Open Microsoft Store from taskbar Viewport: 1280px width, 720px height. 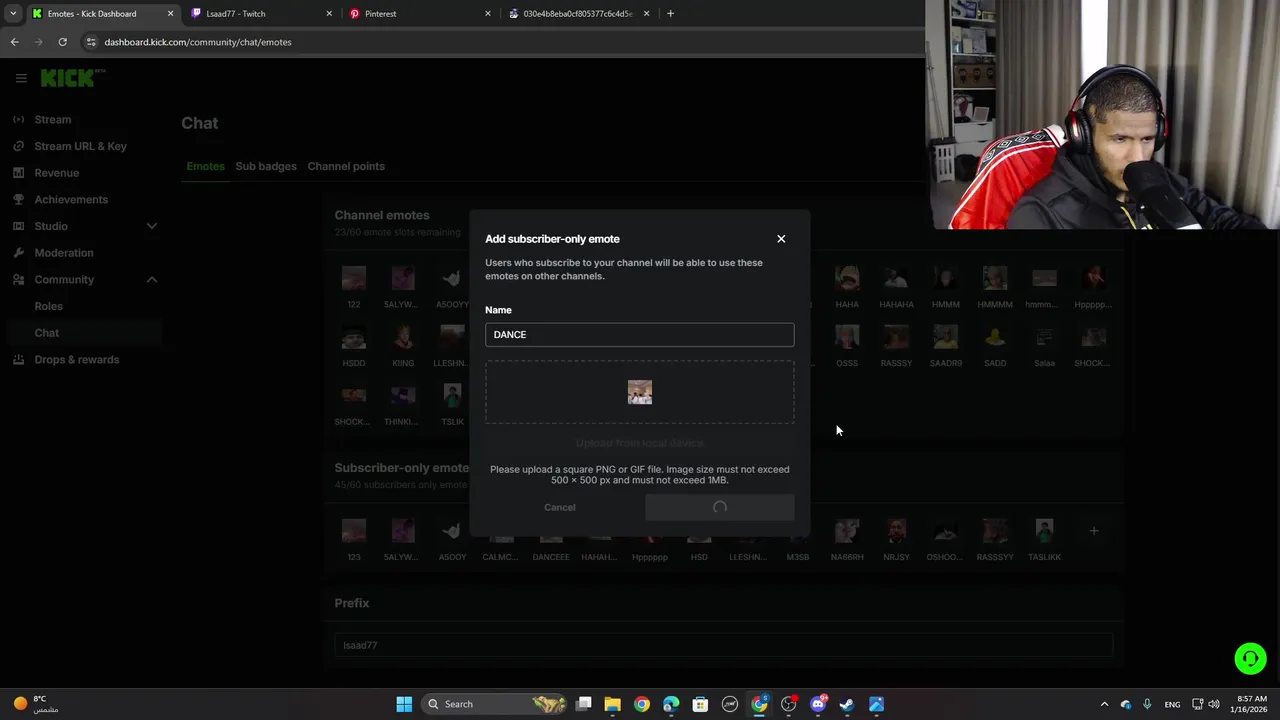tap(700, 704)
